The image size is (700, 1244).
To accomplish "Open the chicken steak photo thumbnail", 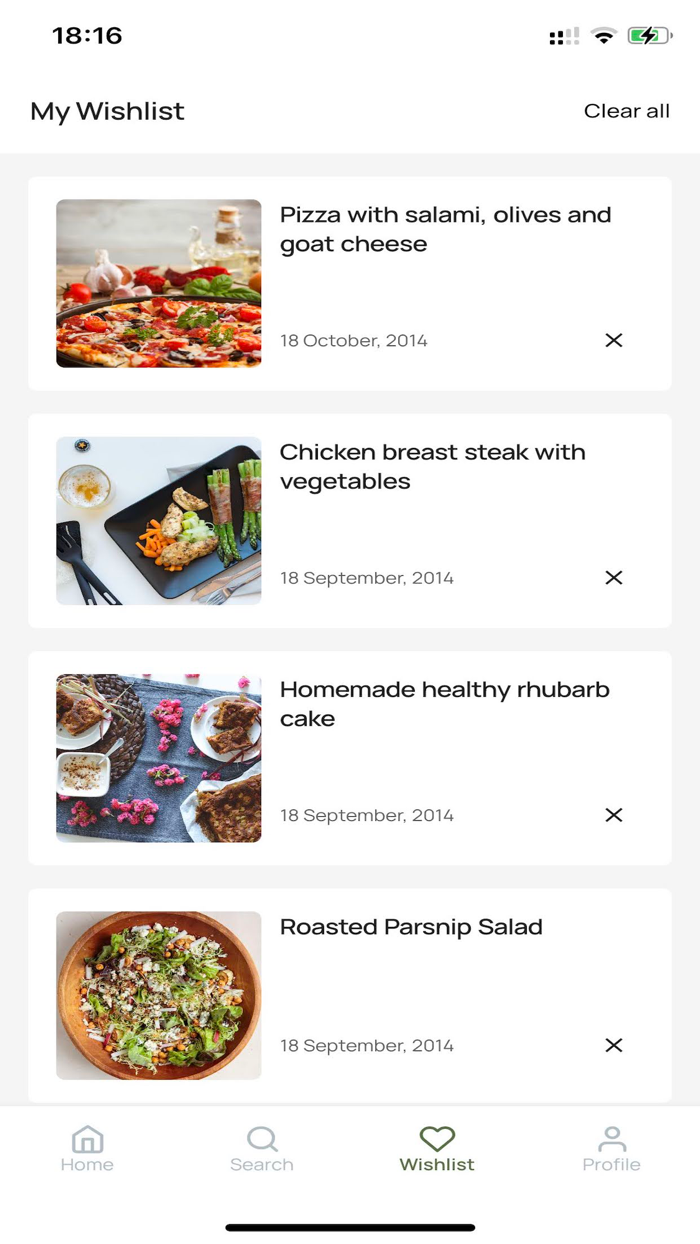I will click(159, 520).
